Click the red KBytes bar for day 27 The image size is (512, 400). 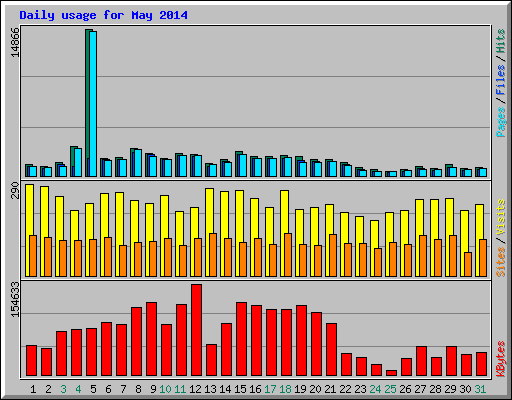(x=421, y=361)
